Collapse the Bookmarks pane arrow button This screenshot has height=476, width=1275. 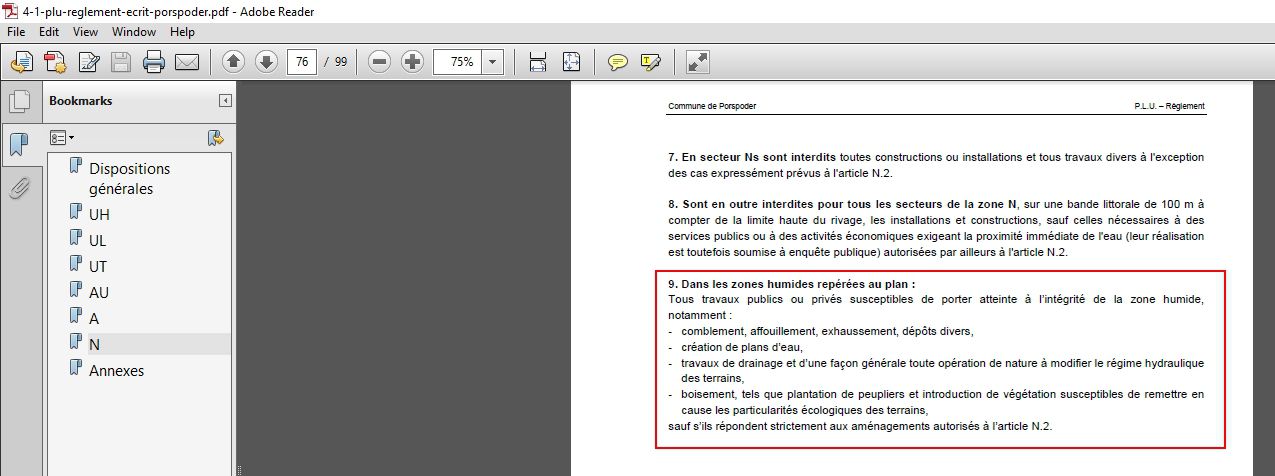(226, 101)
